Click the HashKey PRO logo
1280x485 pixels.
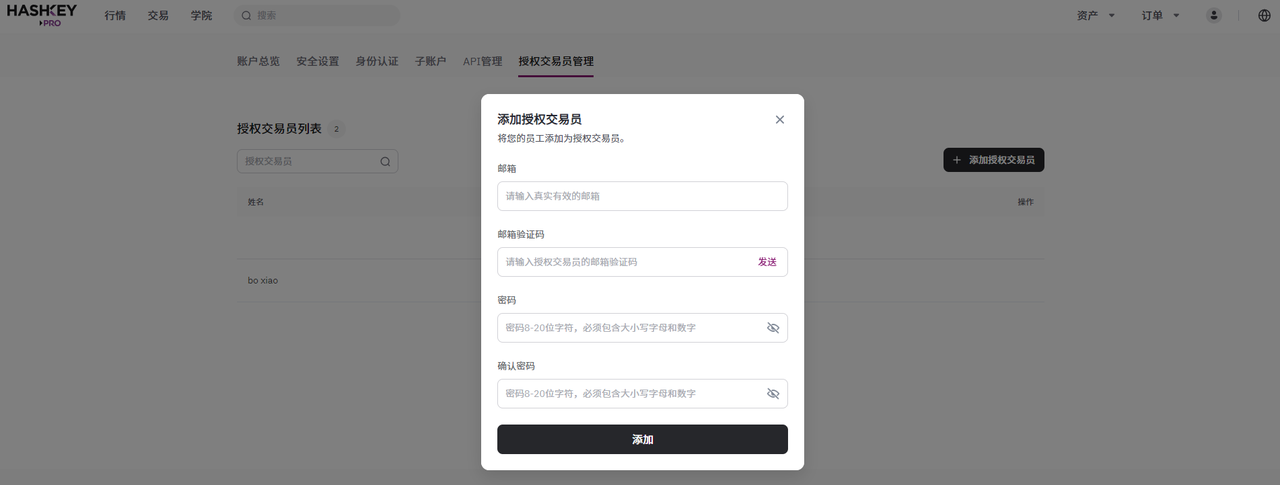pos(42,15)
